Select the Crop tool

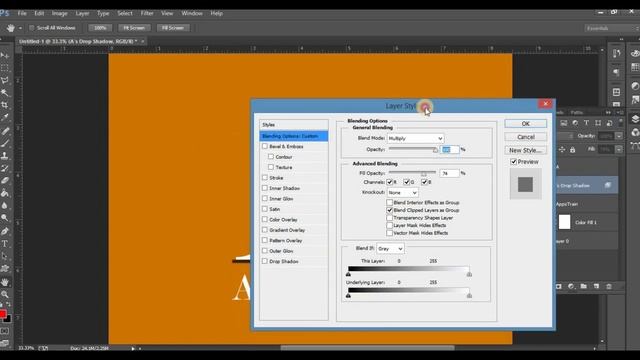[x=5, y=105]
